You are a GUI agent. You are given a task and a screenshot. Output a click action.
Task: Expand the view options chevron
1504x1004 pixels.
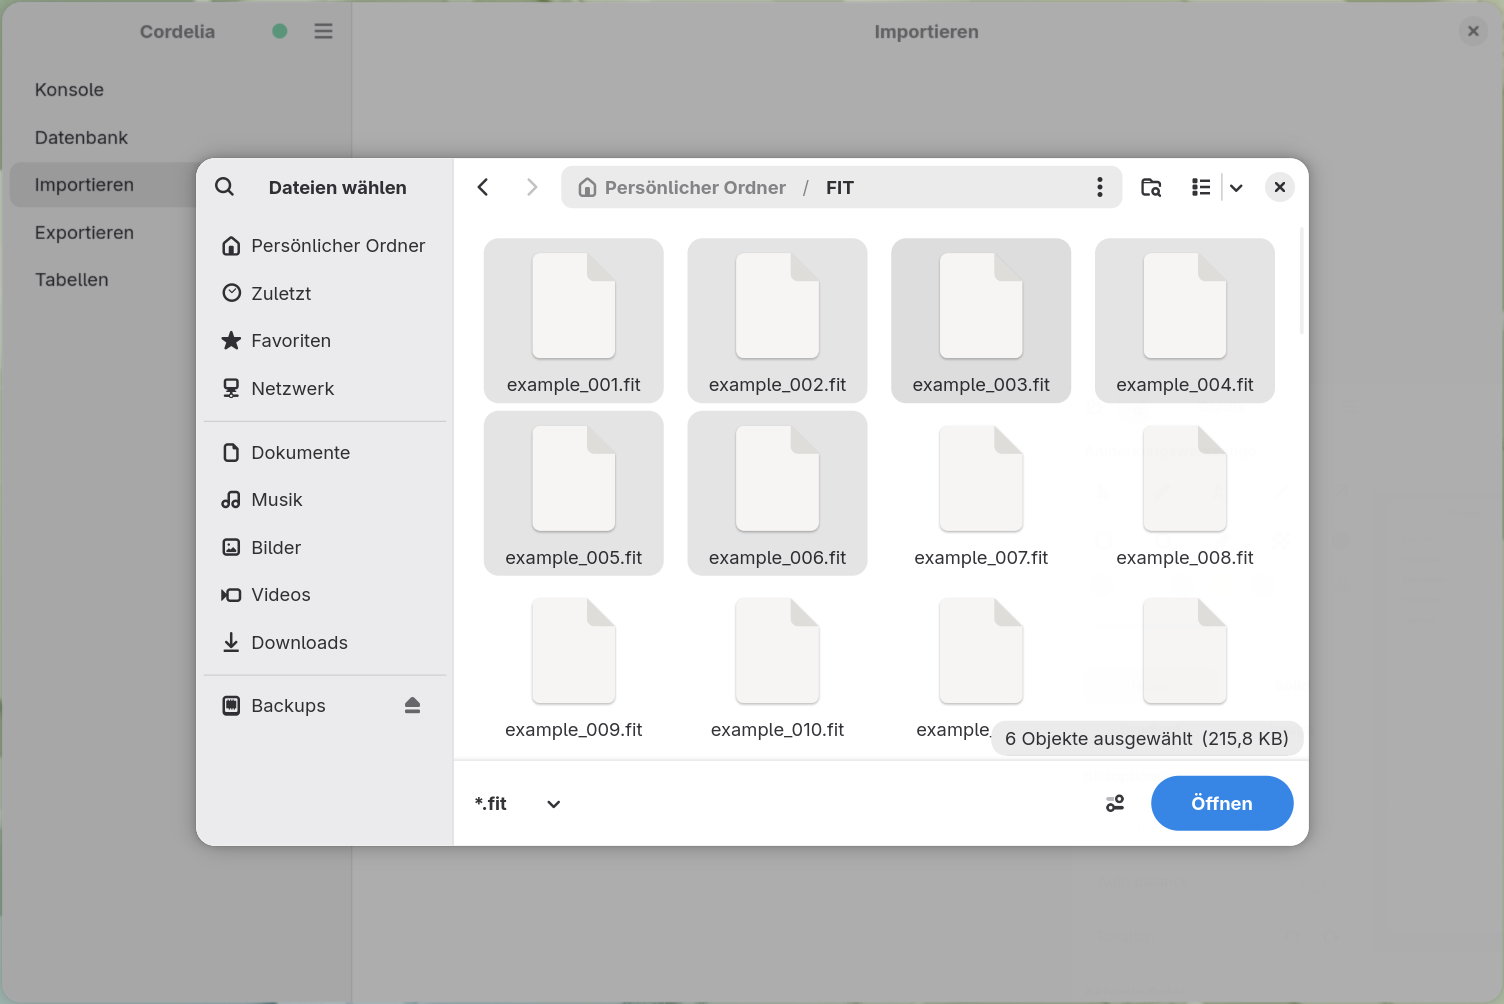click(x=1236, y=187)
